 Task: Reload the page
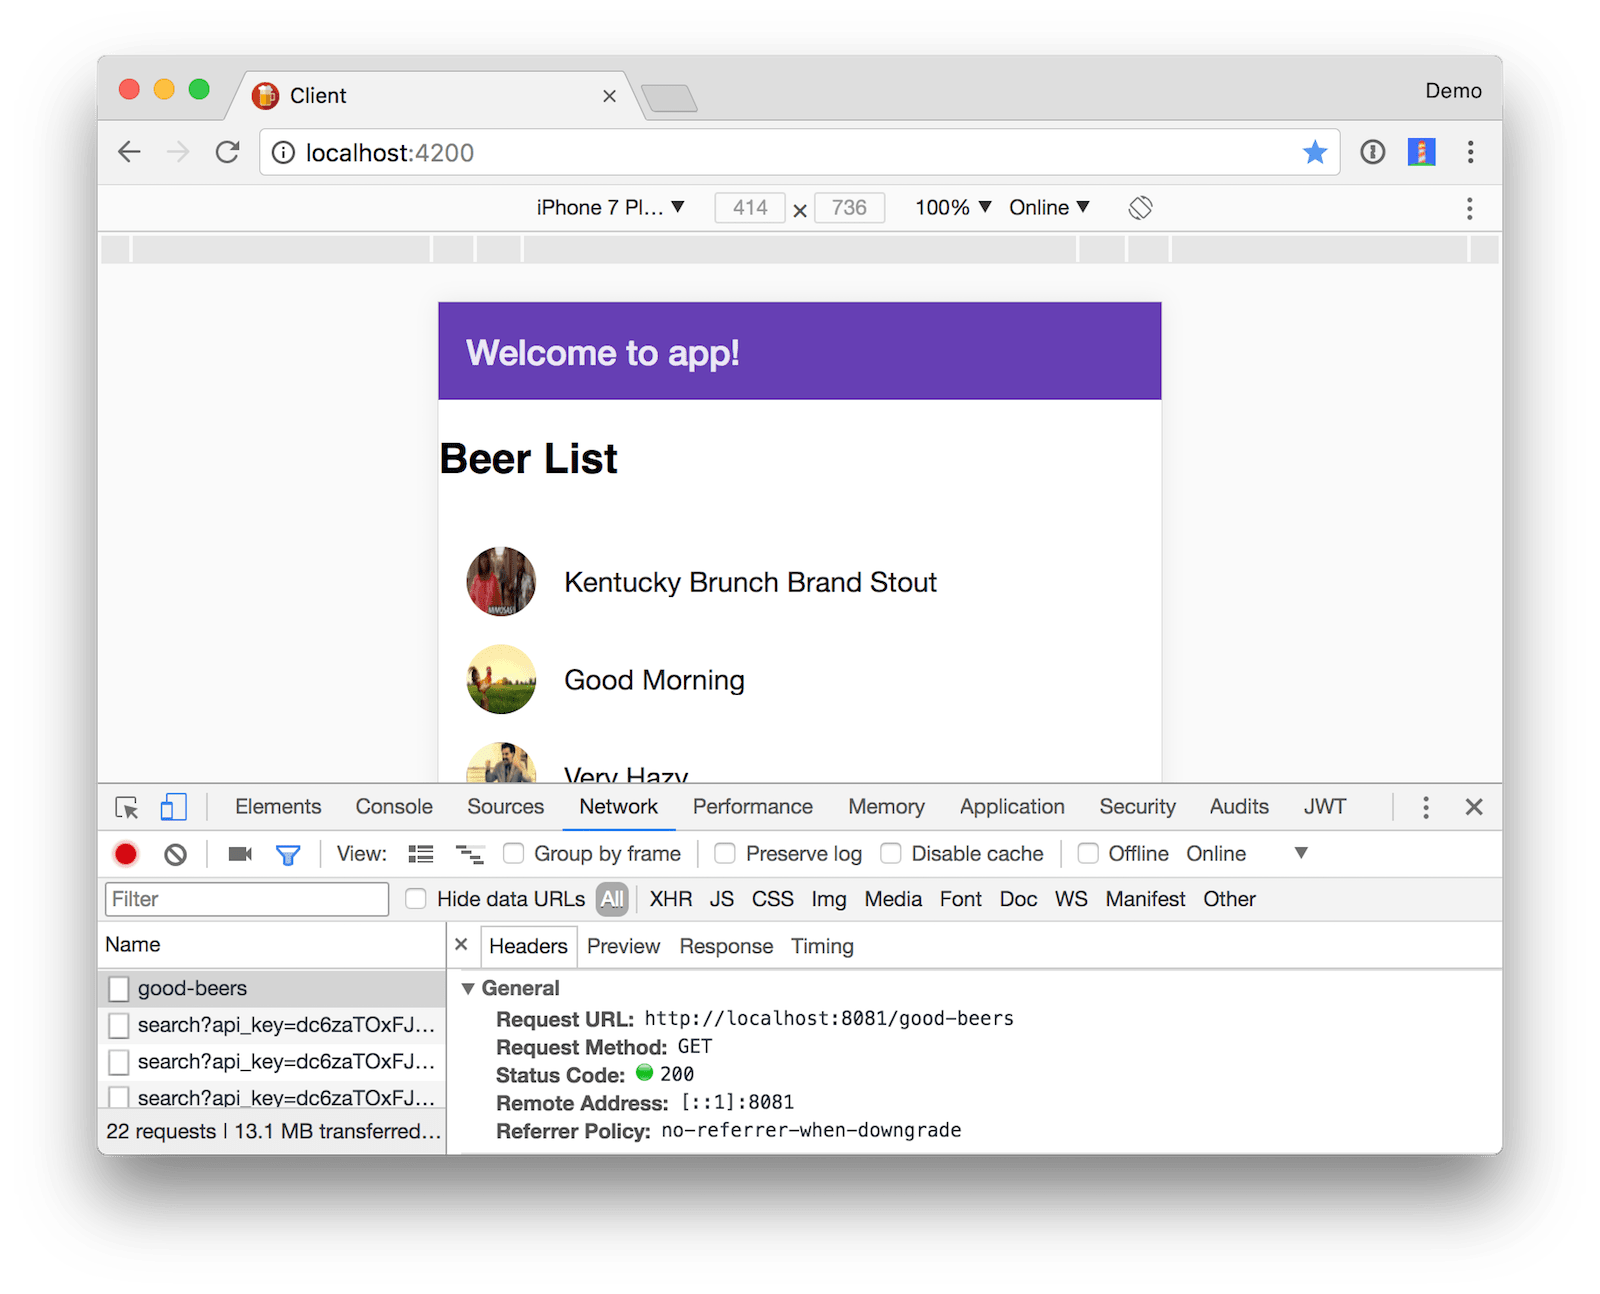point(228,152)
